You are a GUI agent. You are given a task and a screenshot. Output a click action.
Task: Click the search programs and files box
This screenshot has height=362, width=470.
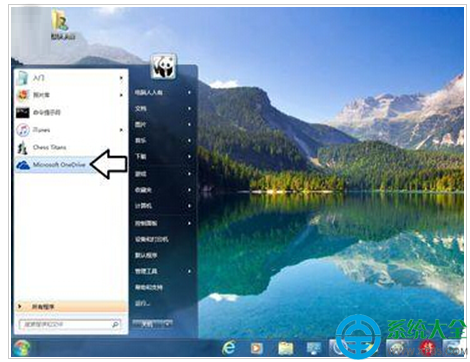point(69,324)
